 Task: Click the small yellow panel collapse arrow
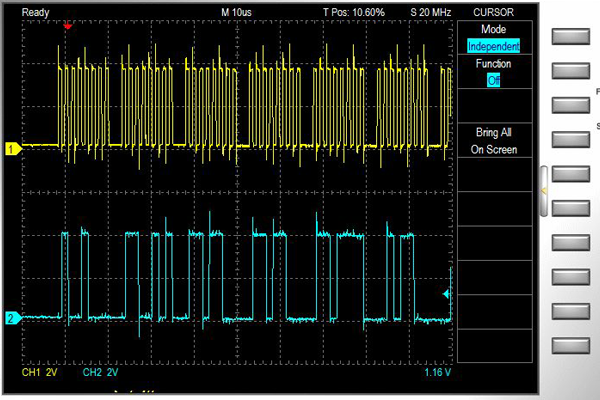(x=544, y=189)
